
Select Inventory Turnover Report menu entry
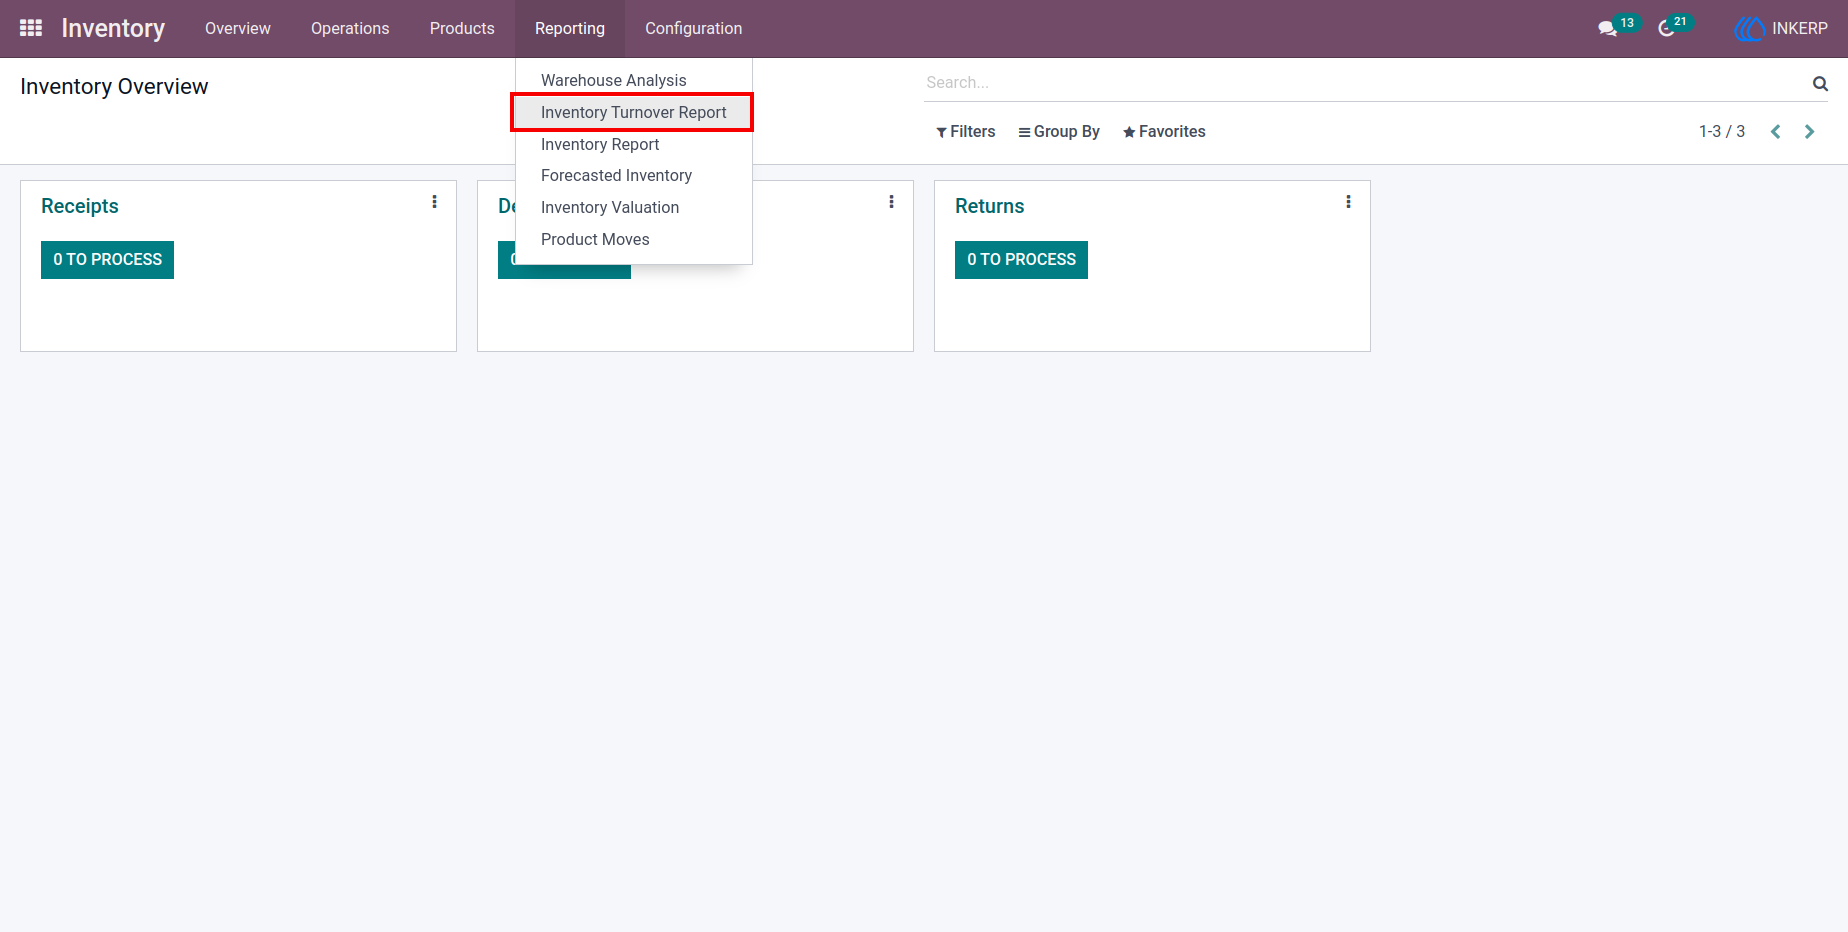pos(634,112)
